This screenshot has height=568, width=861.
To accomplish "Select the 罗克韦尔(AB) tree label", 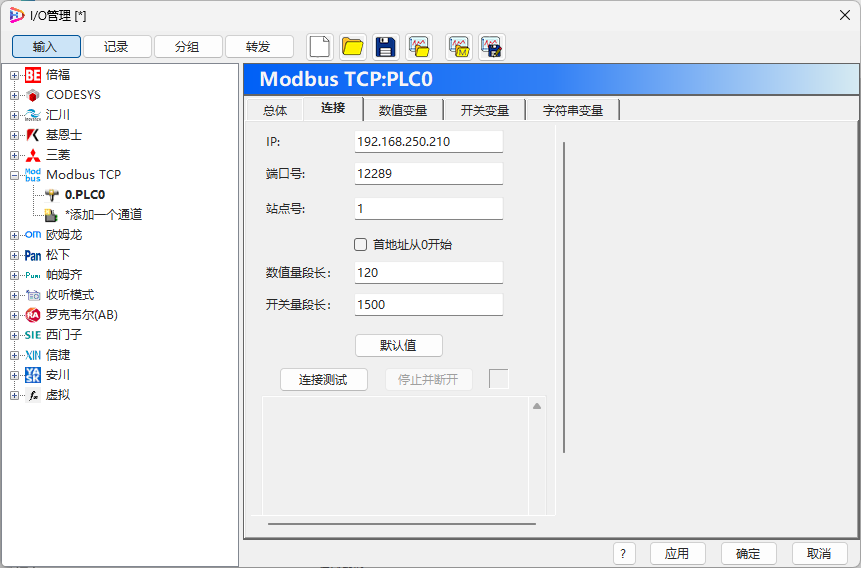I will pos(82,315).
